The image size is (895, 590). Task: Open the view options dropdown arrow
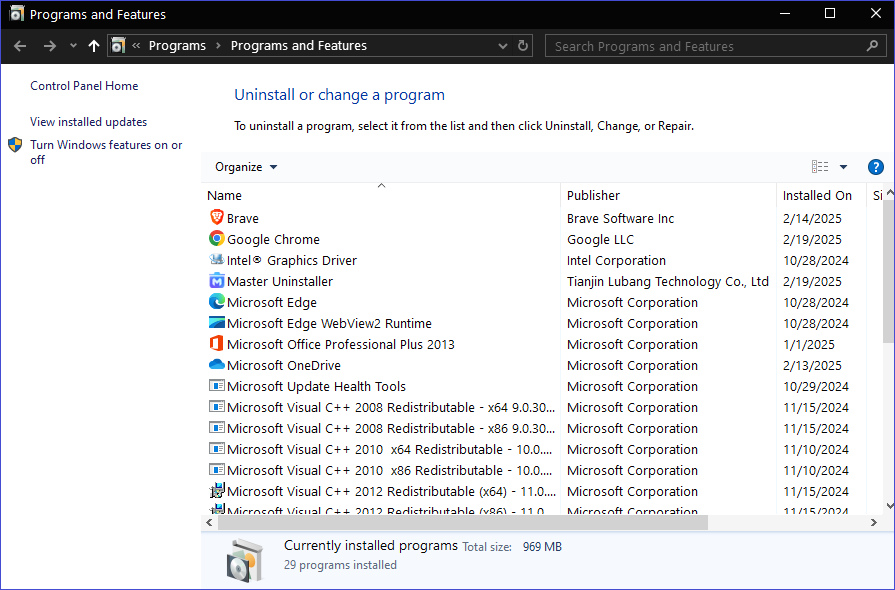[x=843, y=167]
